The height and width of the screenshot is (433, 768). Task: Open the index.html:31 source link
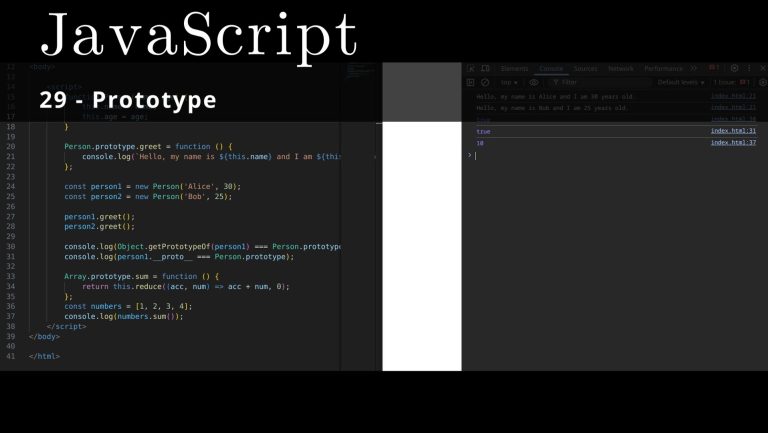(733, 131)
